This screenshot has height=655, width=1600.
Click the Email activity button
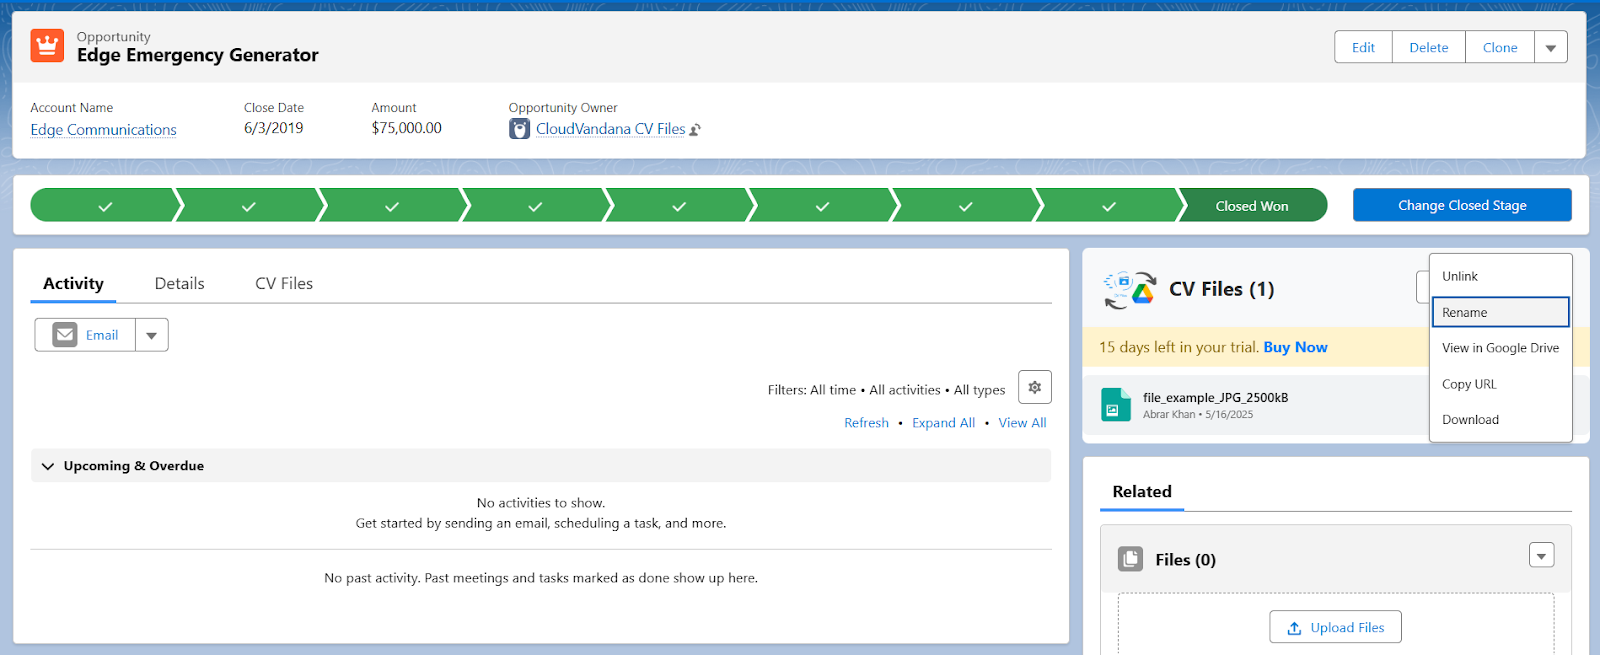[85, 335]
